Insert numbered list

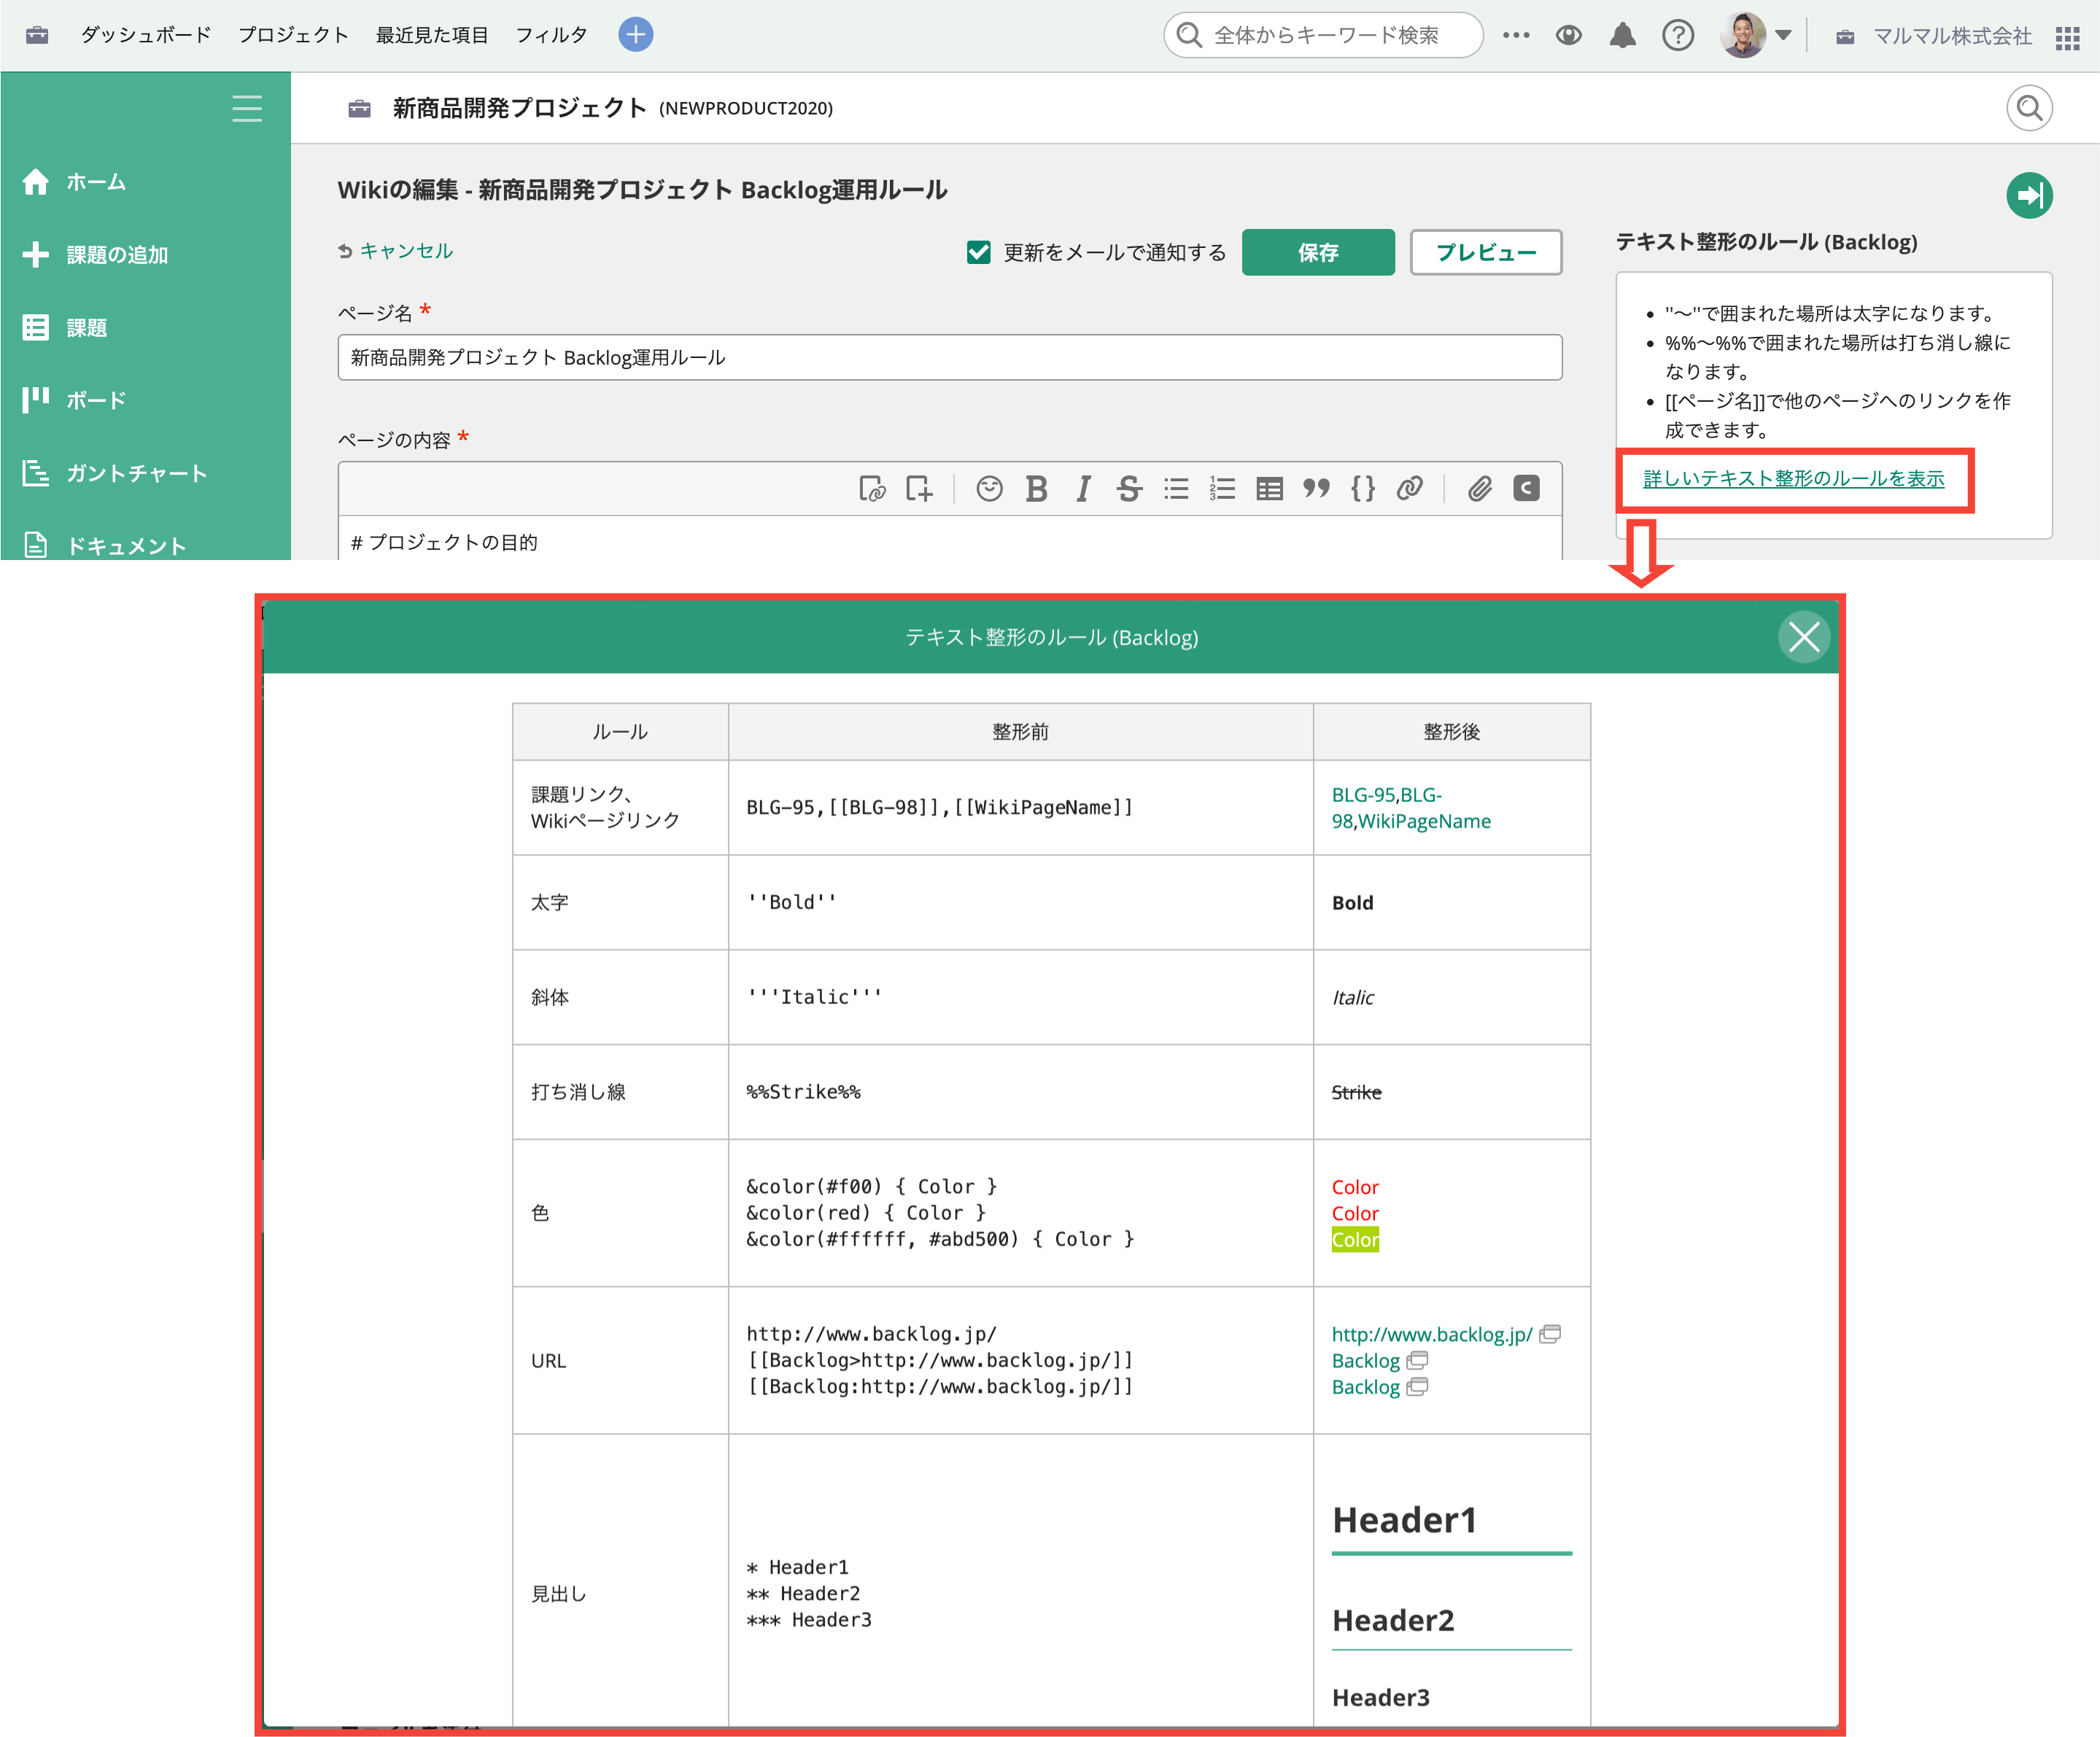tap(1222, 489)
